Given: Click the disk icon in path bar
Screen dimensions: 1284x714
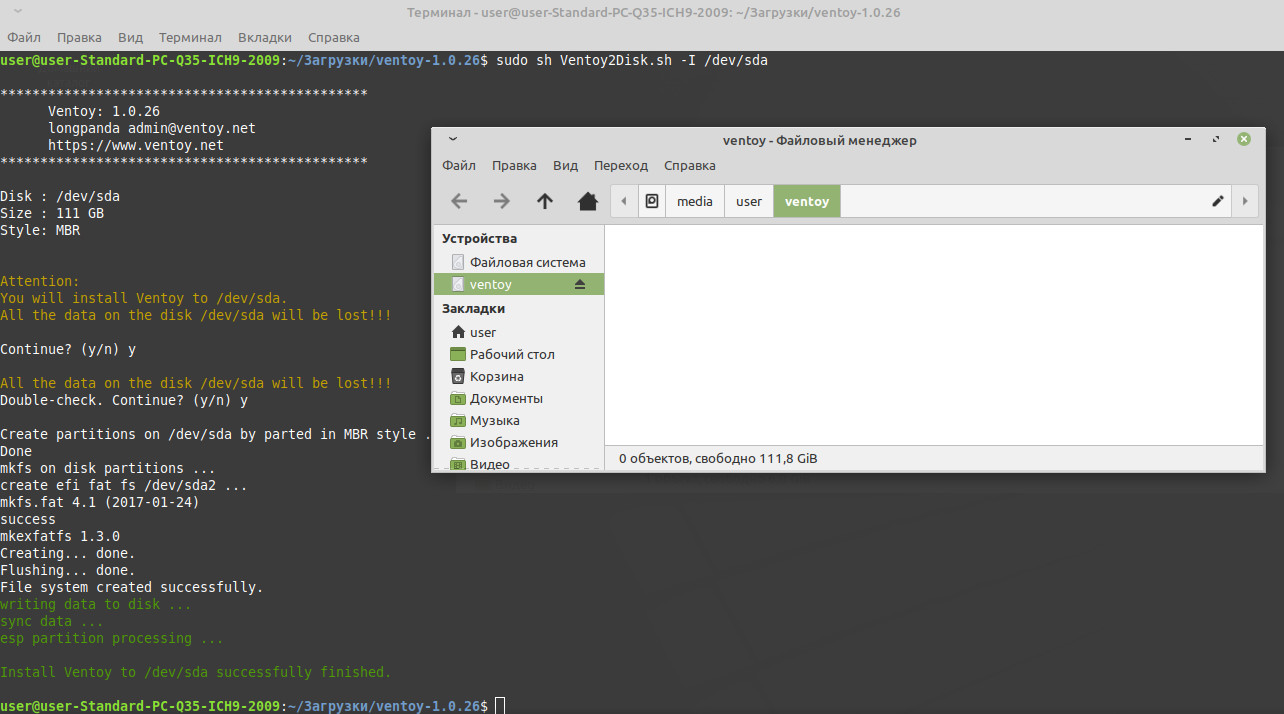Looking at the screenshot, I should click(652, 201).
